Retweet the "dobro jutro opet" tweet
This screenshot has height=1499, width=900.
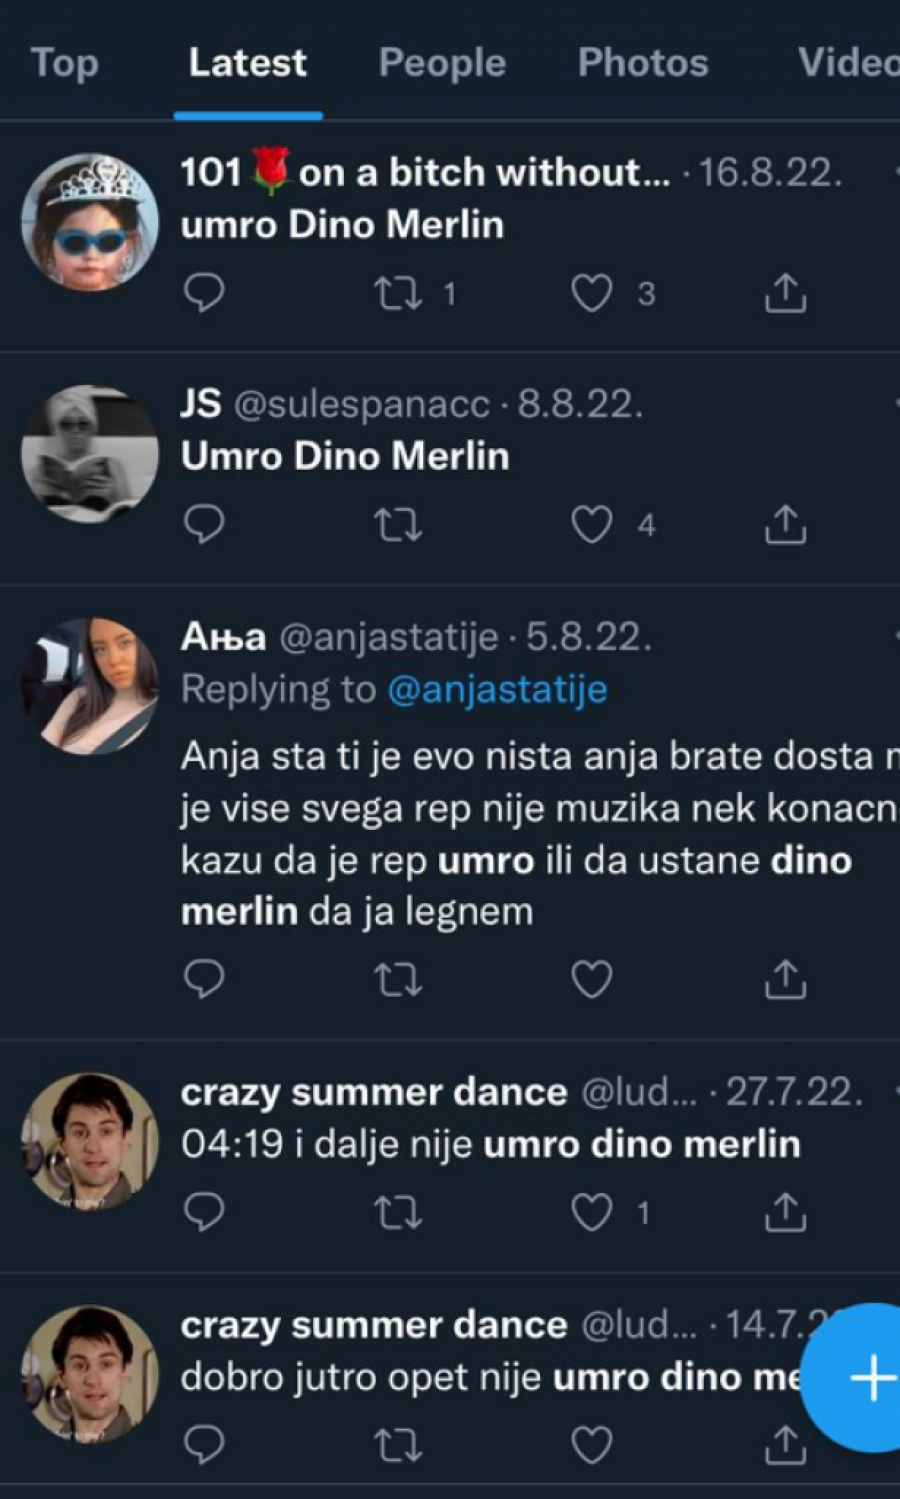pyautogui.click(x=398, y=1445)
